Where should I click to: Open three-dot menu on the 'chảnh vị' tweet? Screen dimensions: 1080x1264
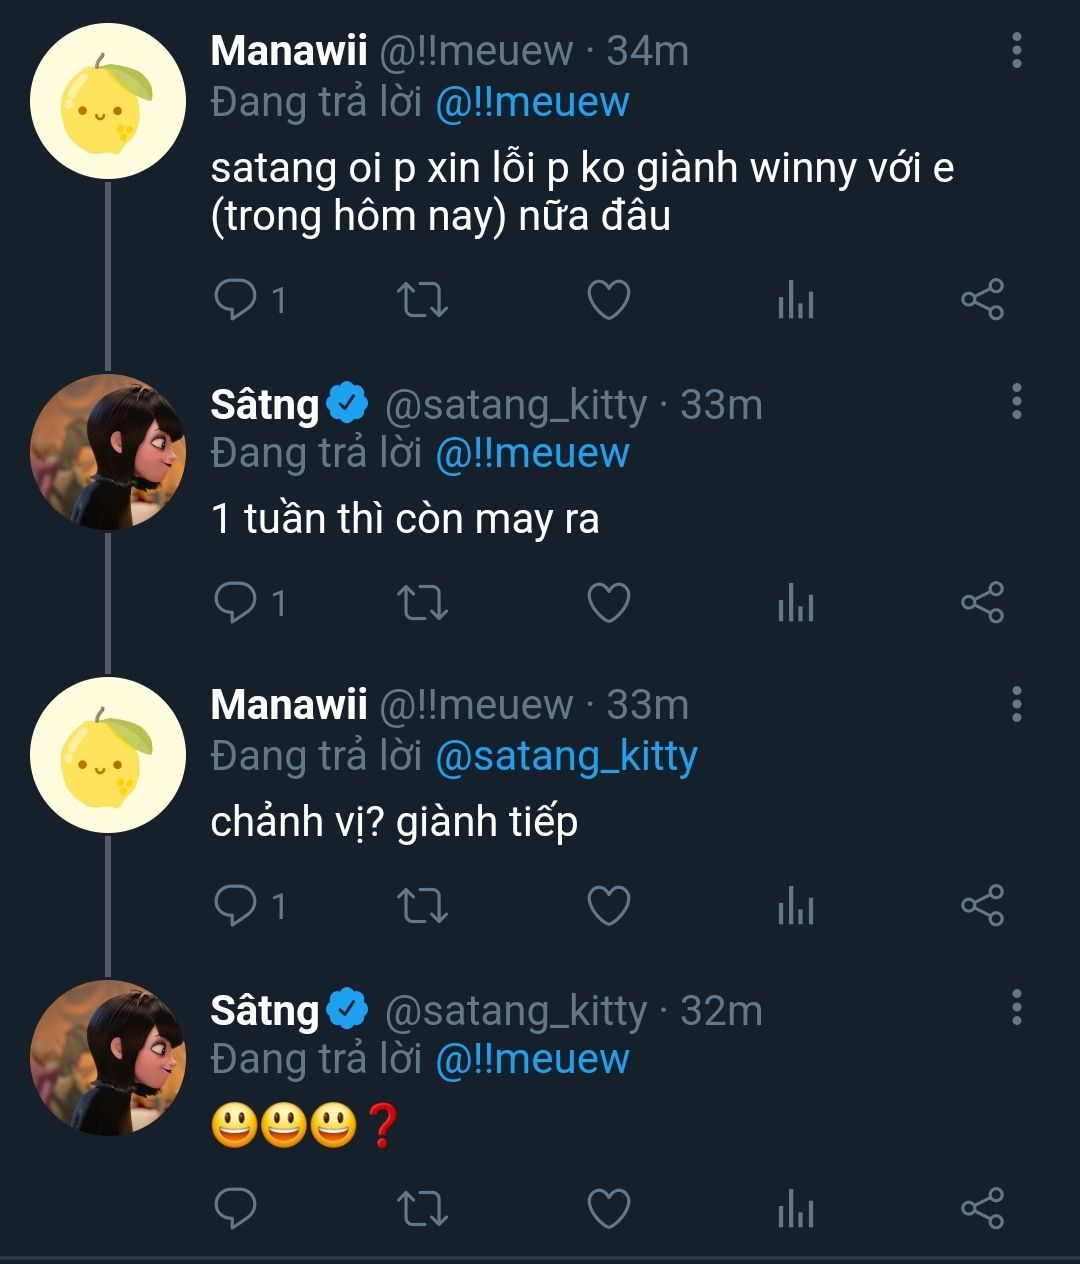[1016, 704]
